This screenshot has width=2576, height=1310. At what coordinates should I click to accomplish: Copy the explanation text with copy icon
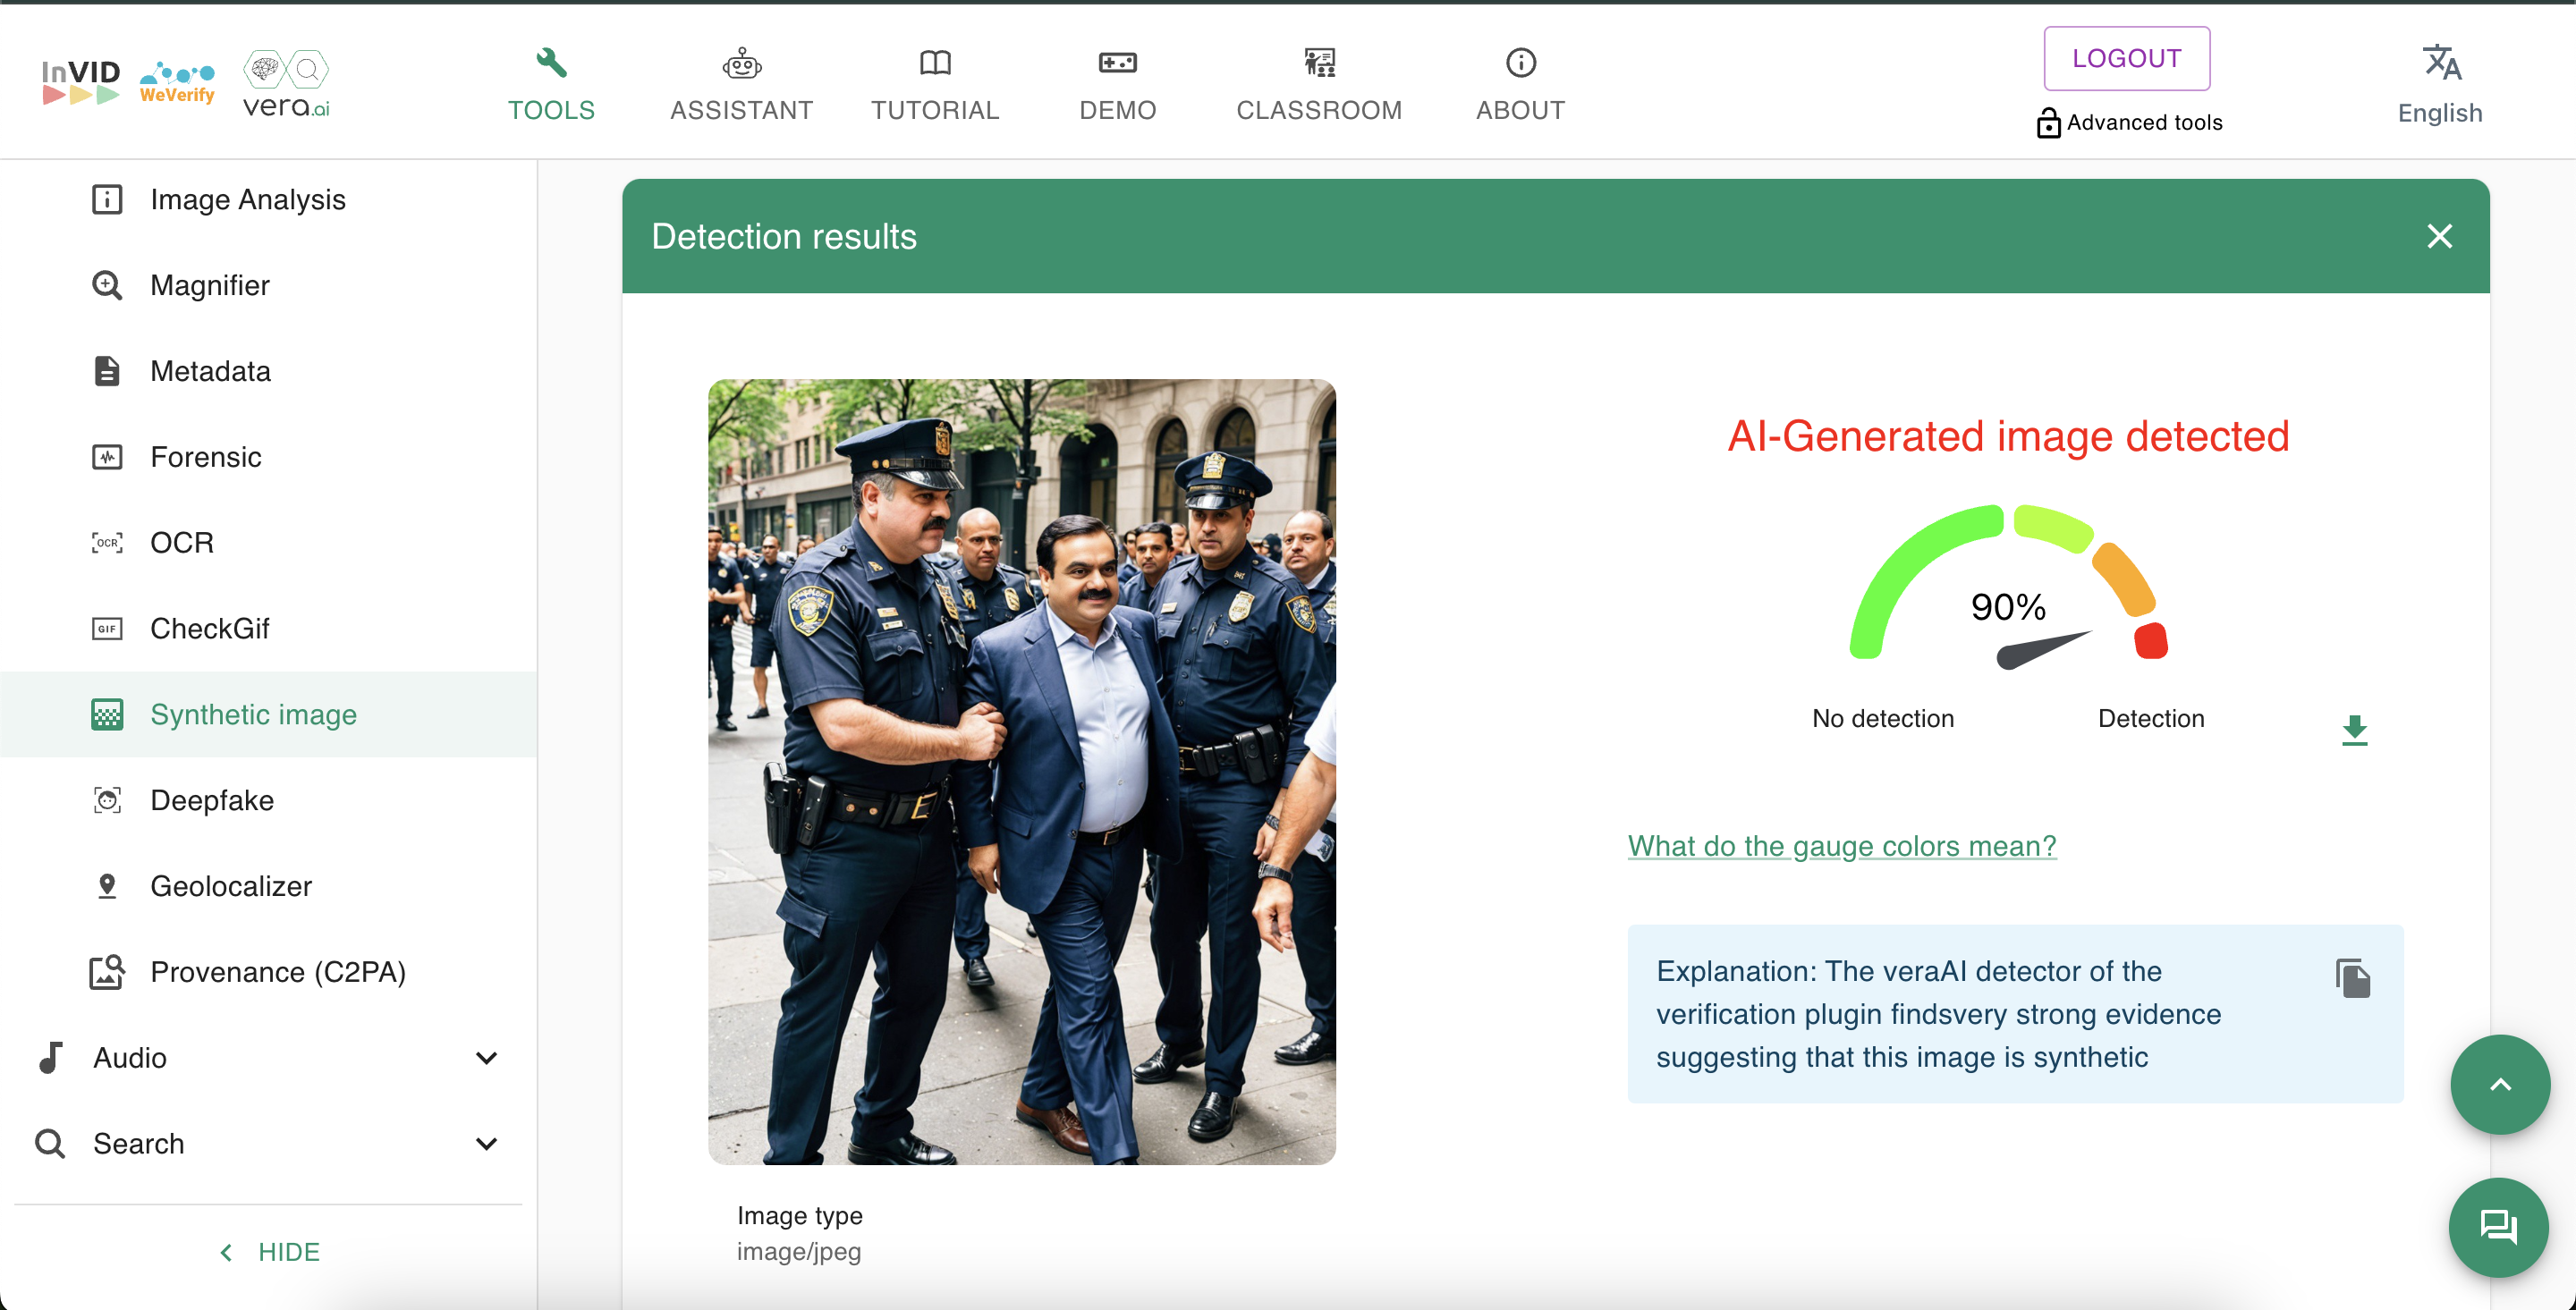(2352, 977)
